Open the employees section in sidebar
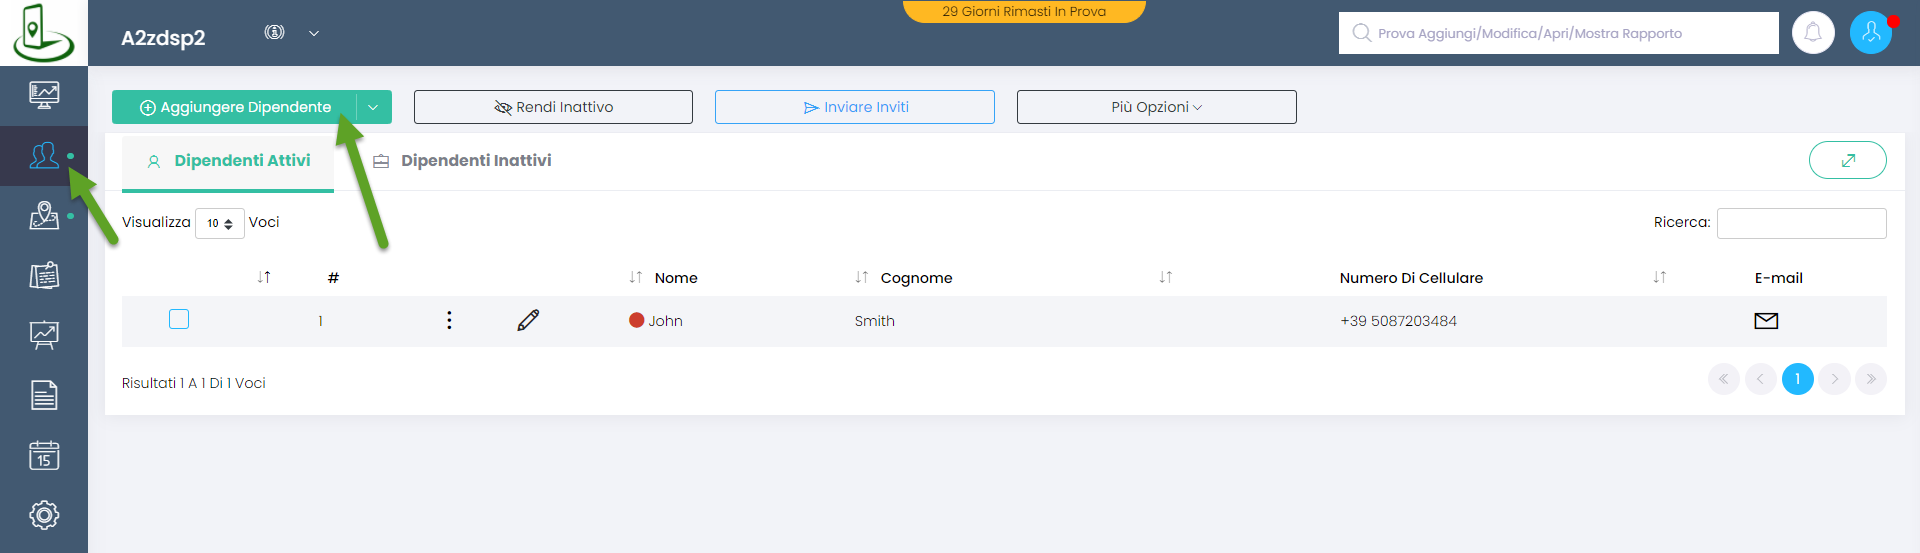Screen dimensions: 1920x553 (44, 156)
